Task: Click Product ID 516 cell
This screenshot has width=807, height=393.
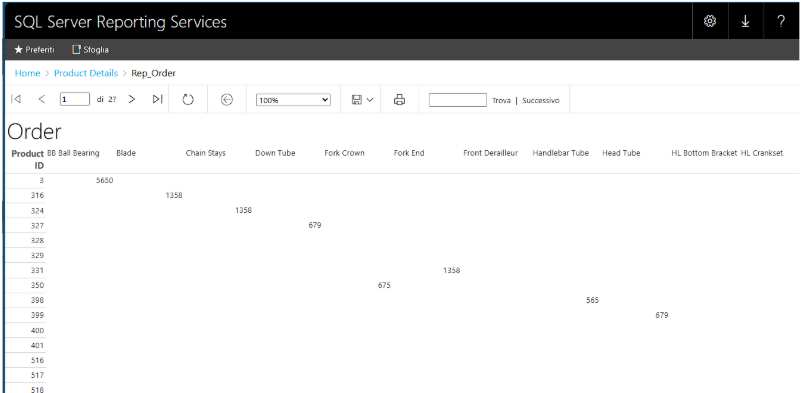Action: 38,360
